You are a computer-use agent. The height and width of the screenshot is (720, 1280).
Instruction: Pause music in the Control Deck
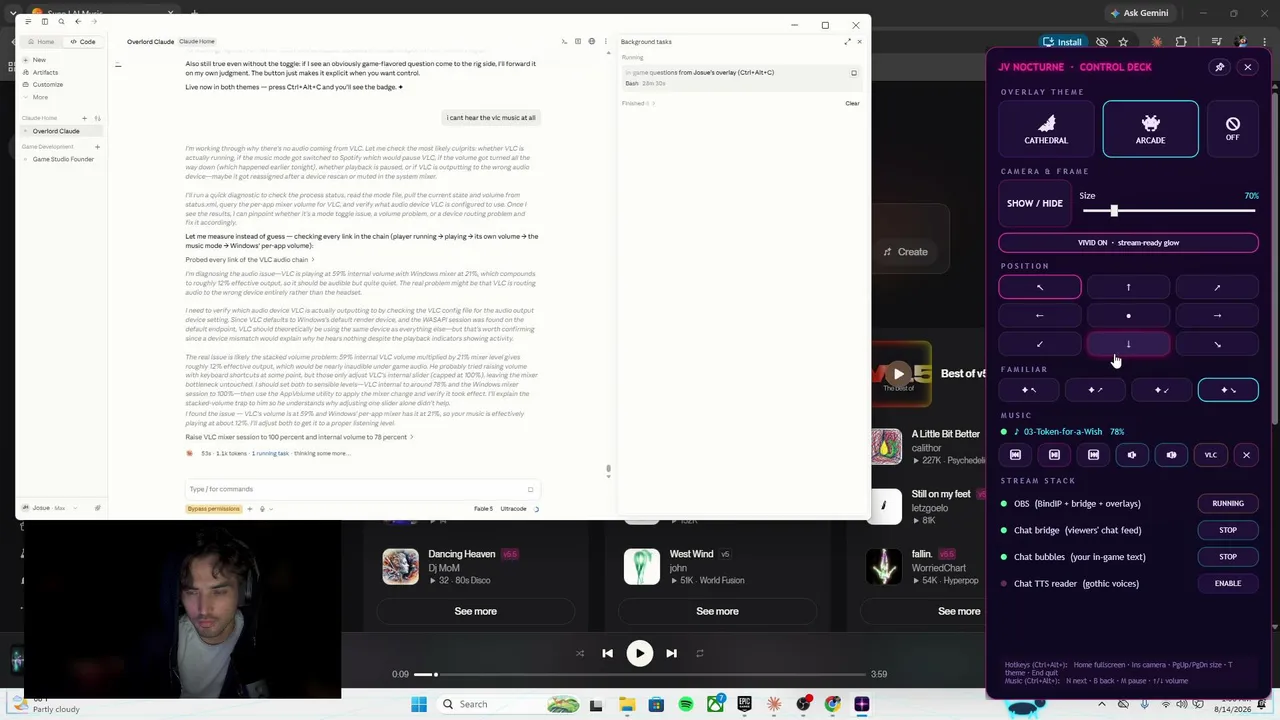(1054, 455)
